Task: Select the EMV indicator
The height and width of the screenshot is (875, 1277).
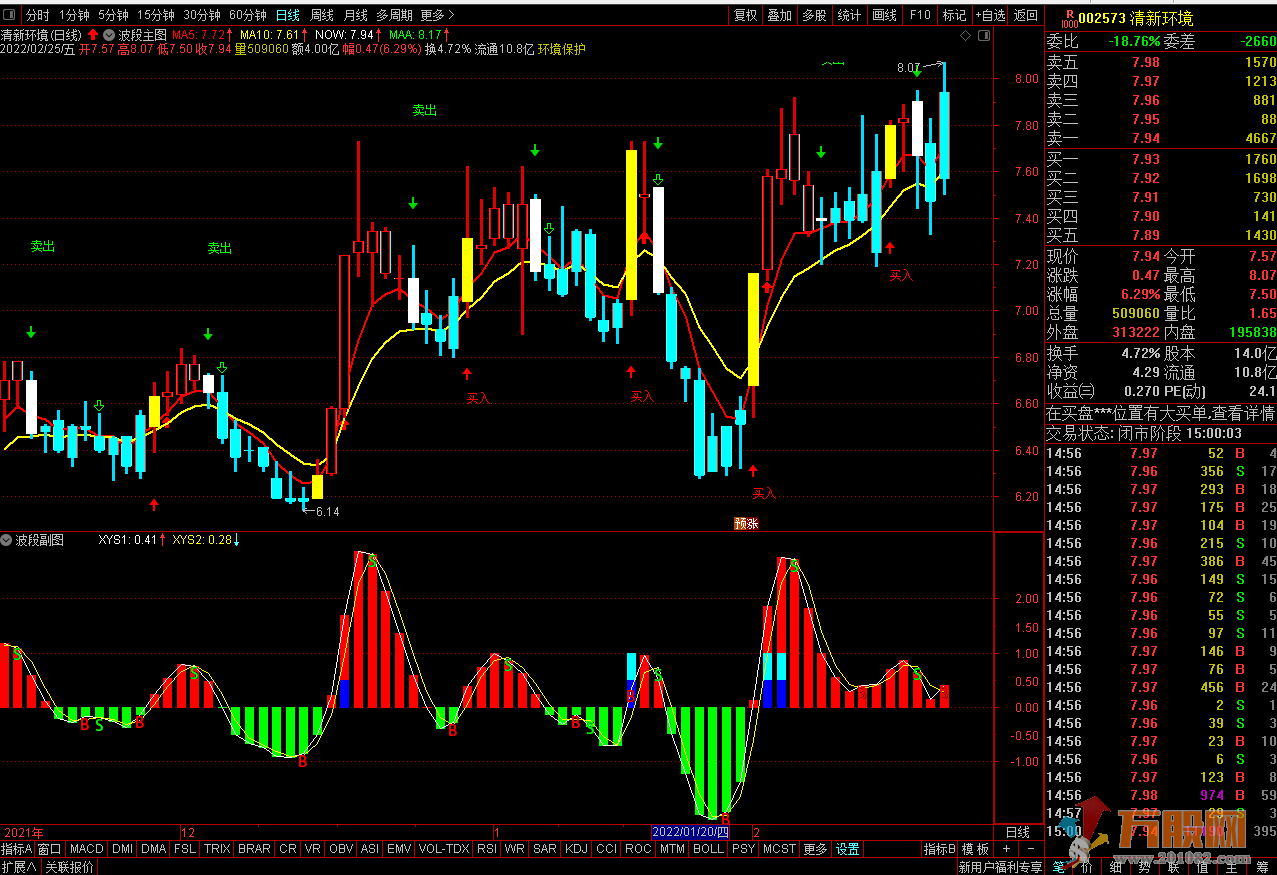Action: [x=399, y=849]
